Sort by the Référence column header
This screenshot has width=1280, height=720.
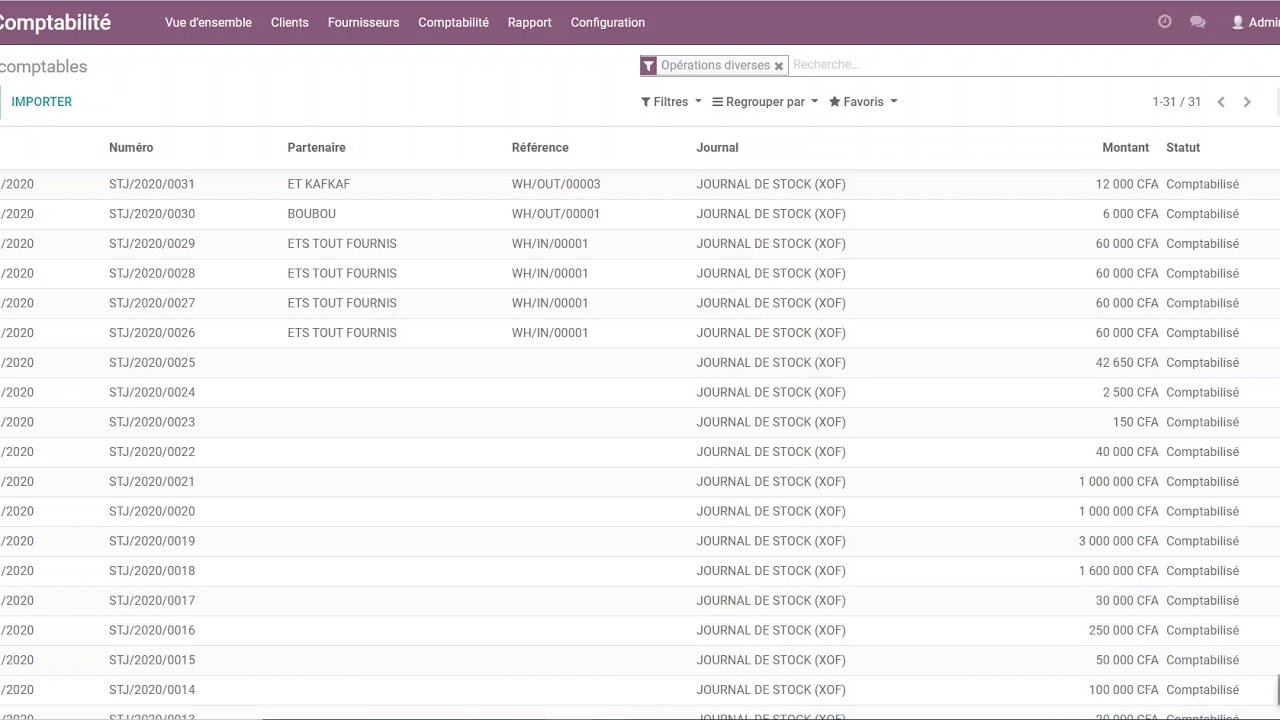click(540, 147)
